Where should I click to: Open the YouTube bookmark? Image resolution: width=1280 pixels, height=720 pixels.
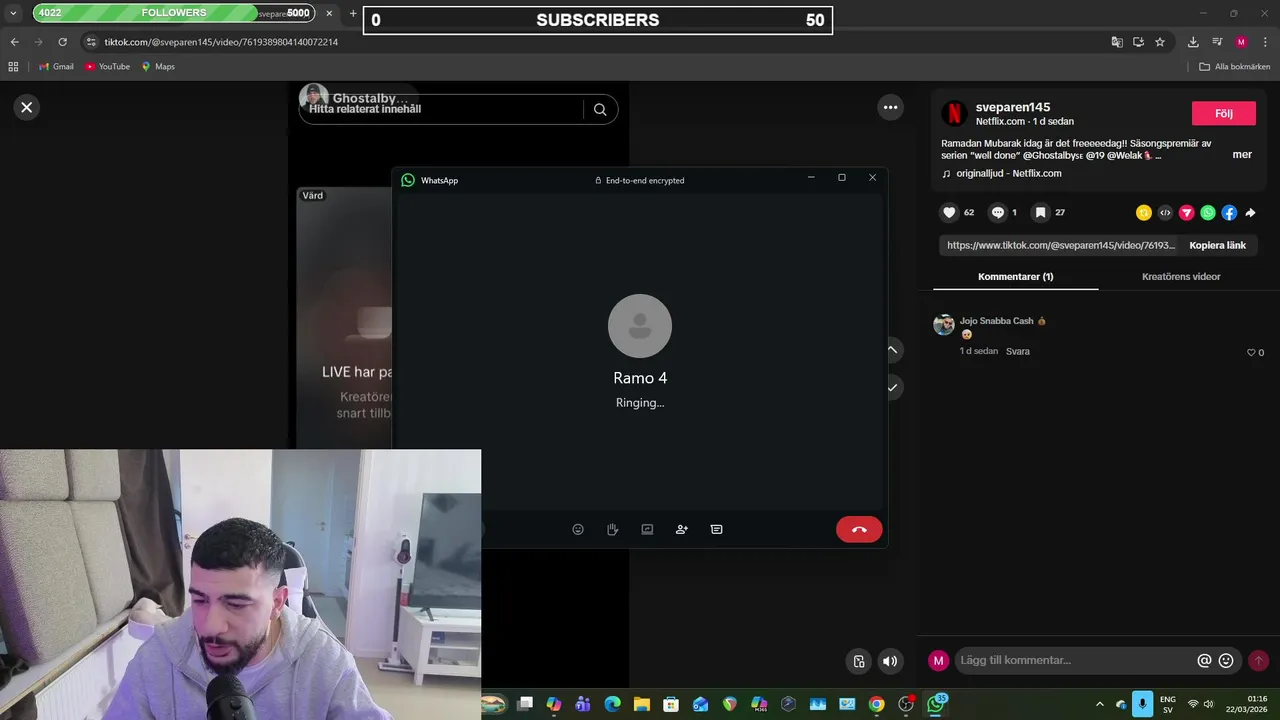point(107,66)
